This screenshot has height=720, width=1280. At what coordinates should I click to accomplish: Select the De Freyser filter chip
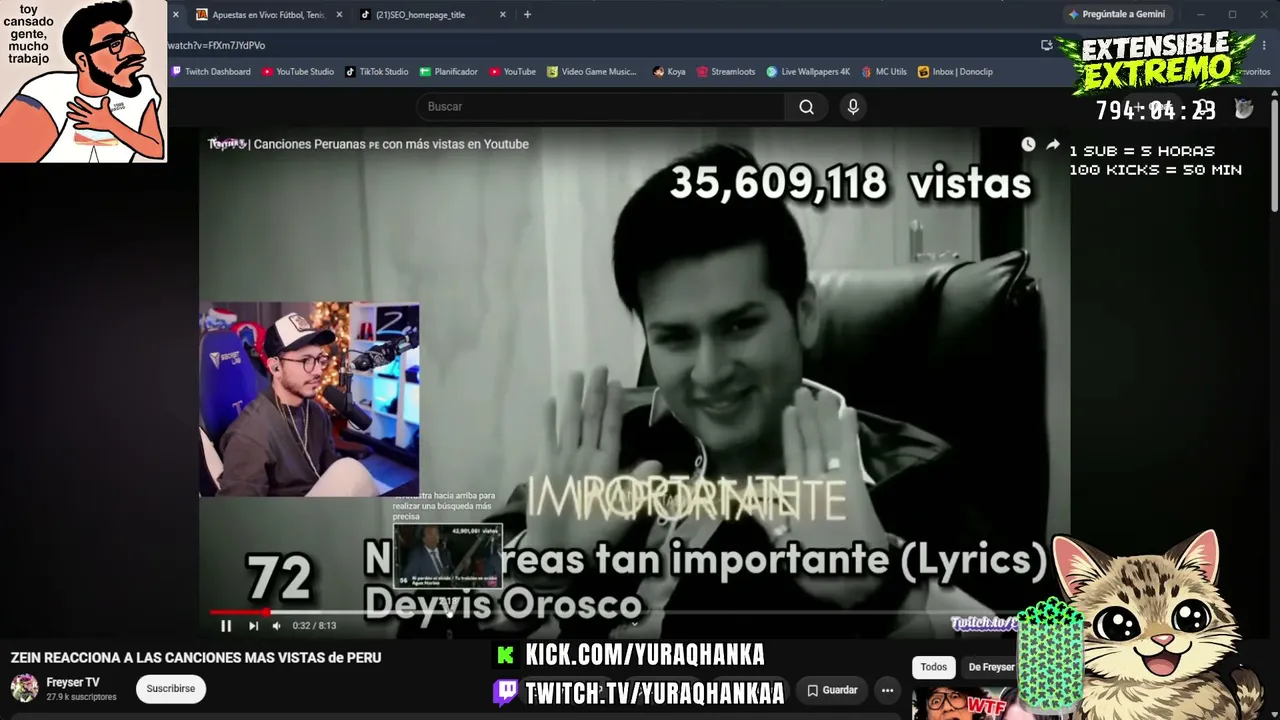991,667
